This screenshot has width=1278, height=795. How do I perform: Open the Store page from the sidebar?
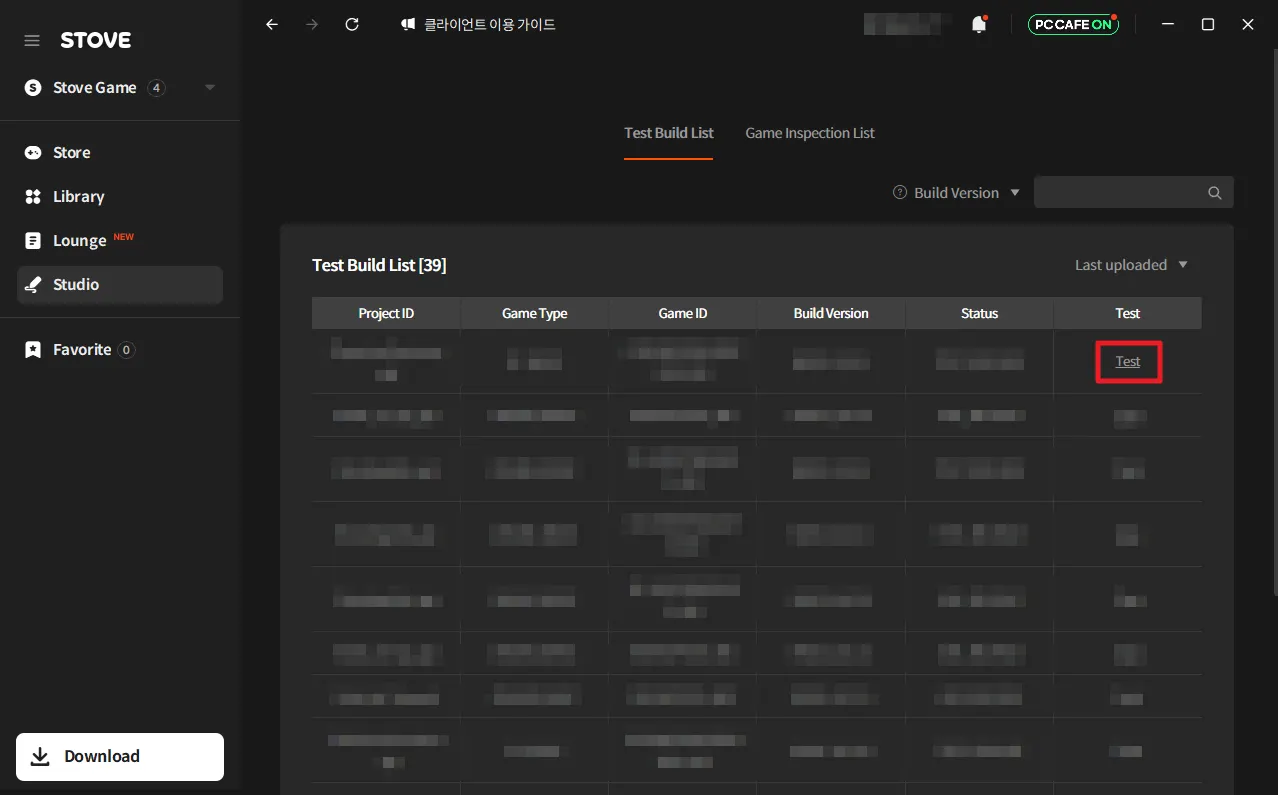coord(120,152)
